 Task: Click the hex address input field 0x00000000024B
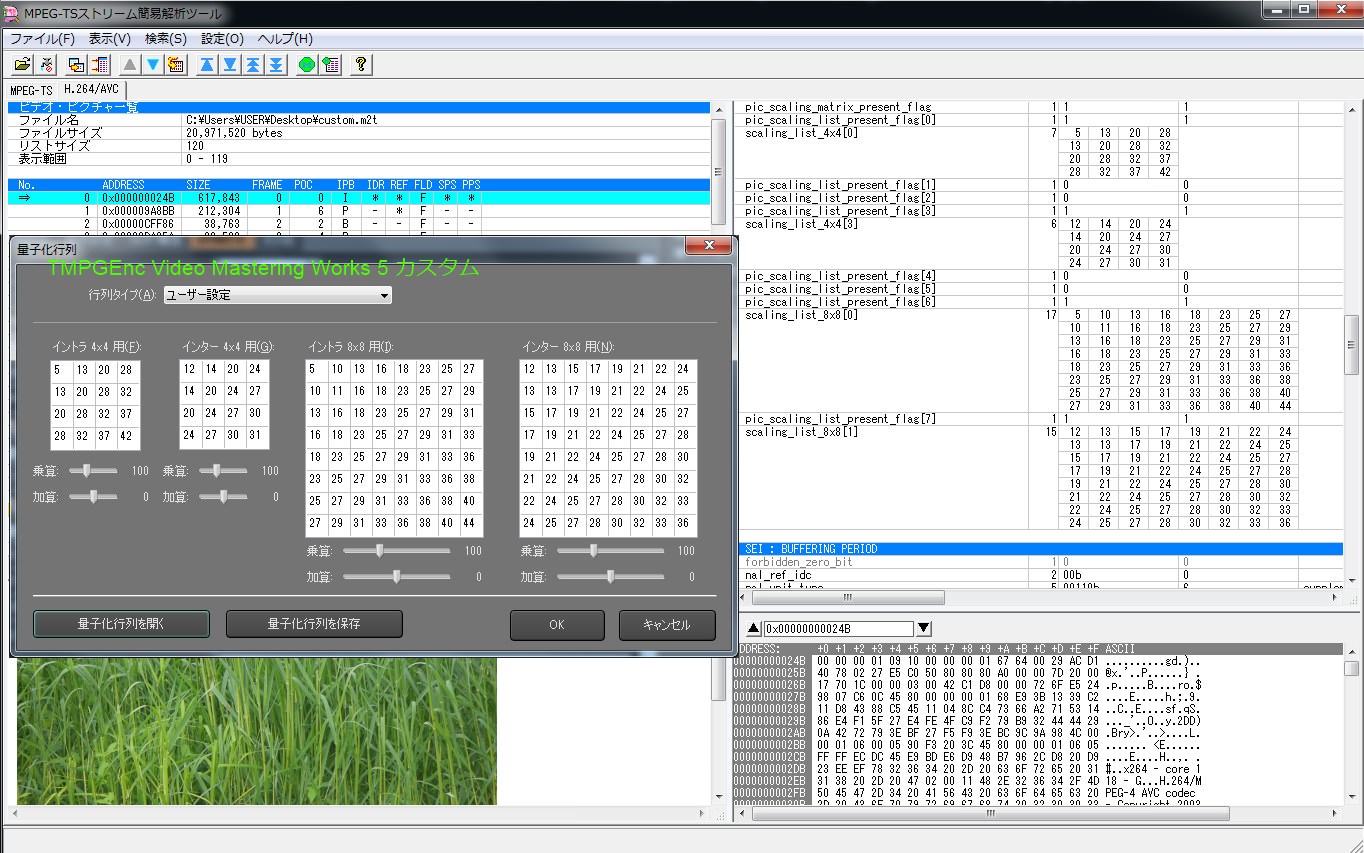click(838, 629)
